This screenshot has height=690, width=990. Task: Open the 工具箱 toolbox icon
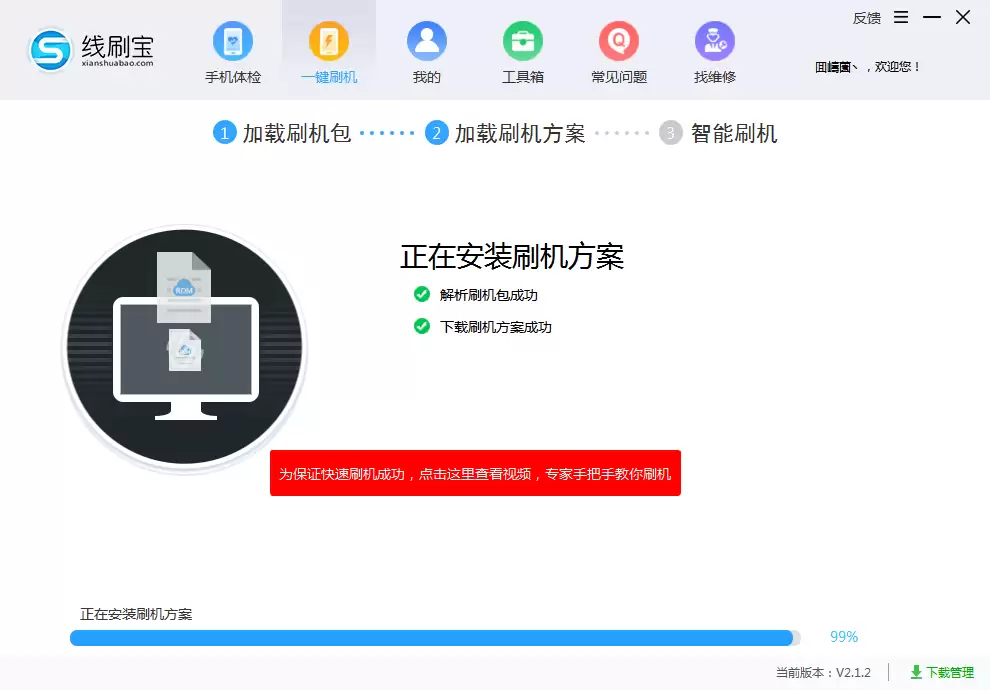point(523,41)
